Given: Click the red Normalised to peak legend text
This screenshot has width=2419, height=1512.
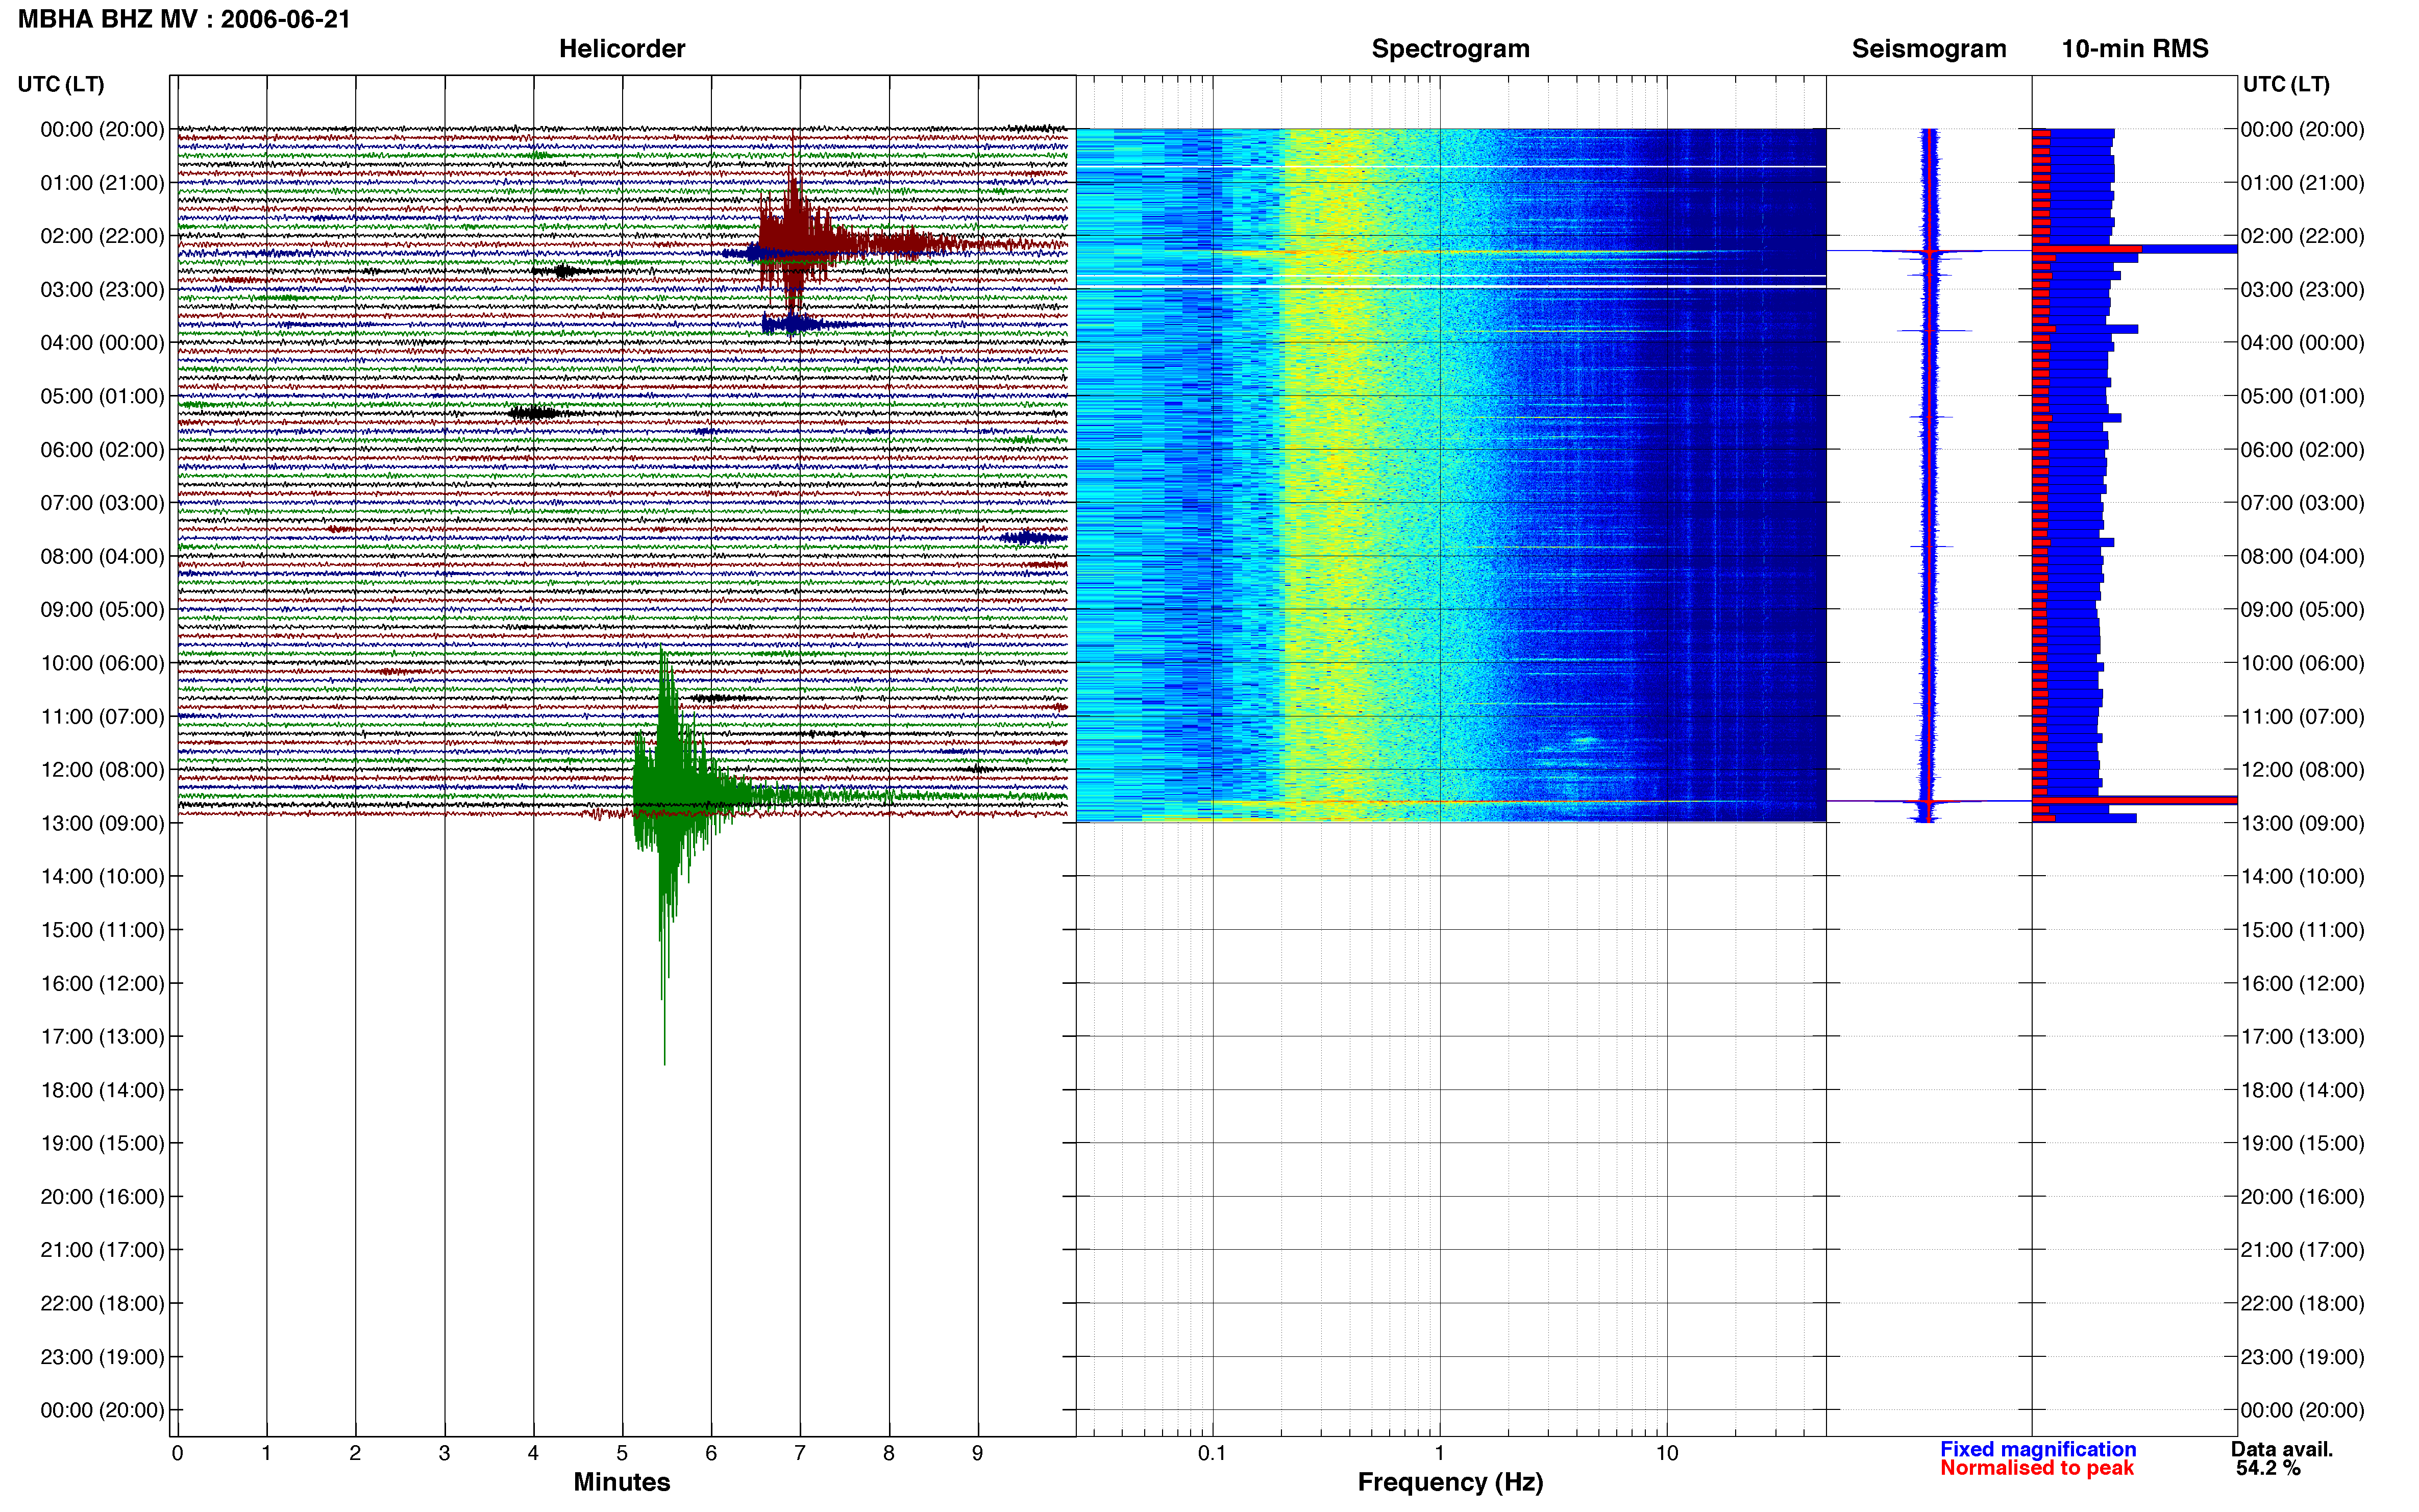Looking at the screenshot, I should tap(2037, 1468).
